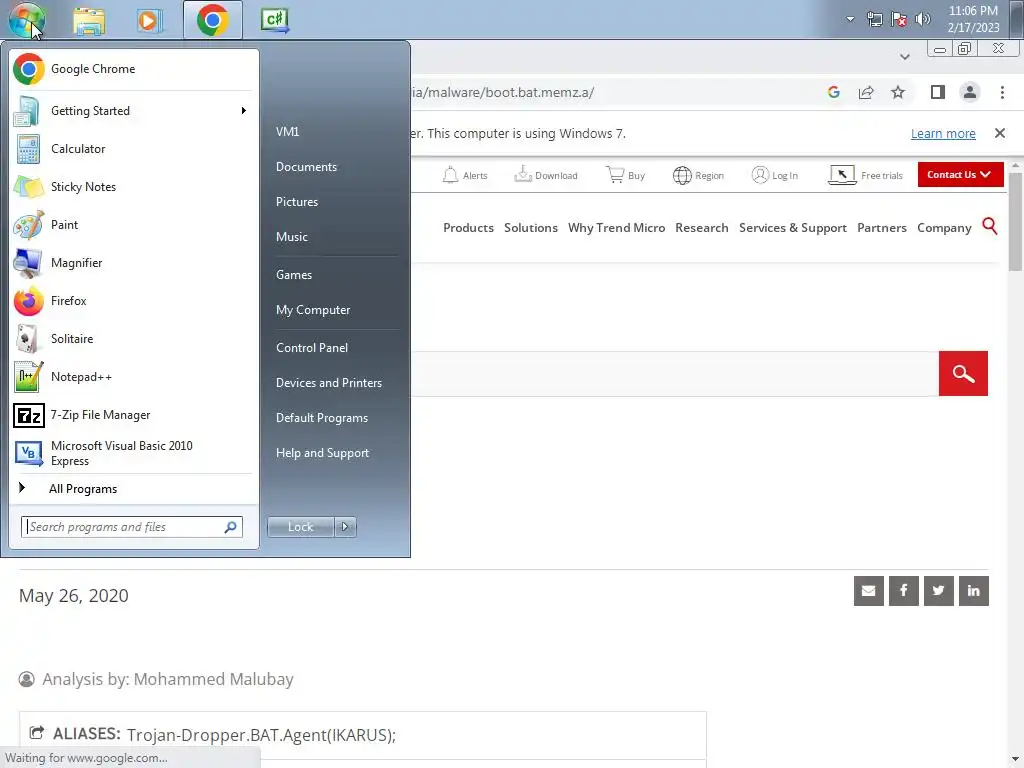Screen dimensions: 1024x768
Task: Click Search programs and files field
Action: pyautogui.click(x=132, y=527)
